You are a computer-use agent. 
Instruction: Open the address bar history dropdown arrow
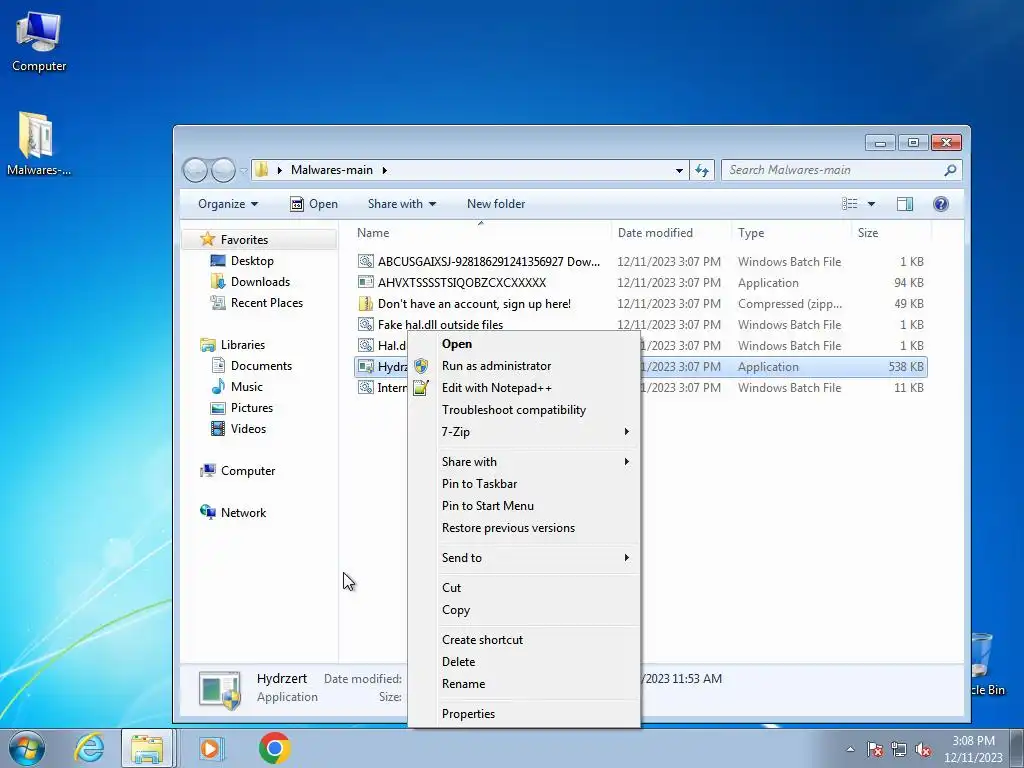(x=679, y=170)
